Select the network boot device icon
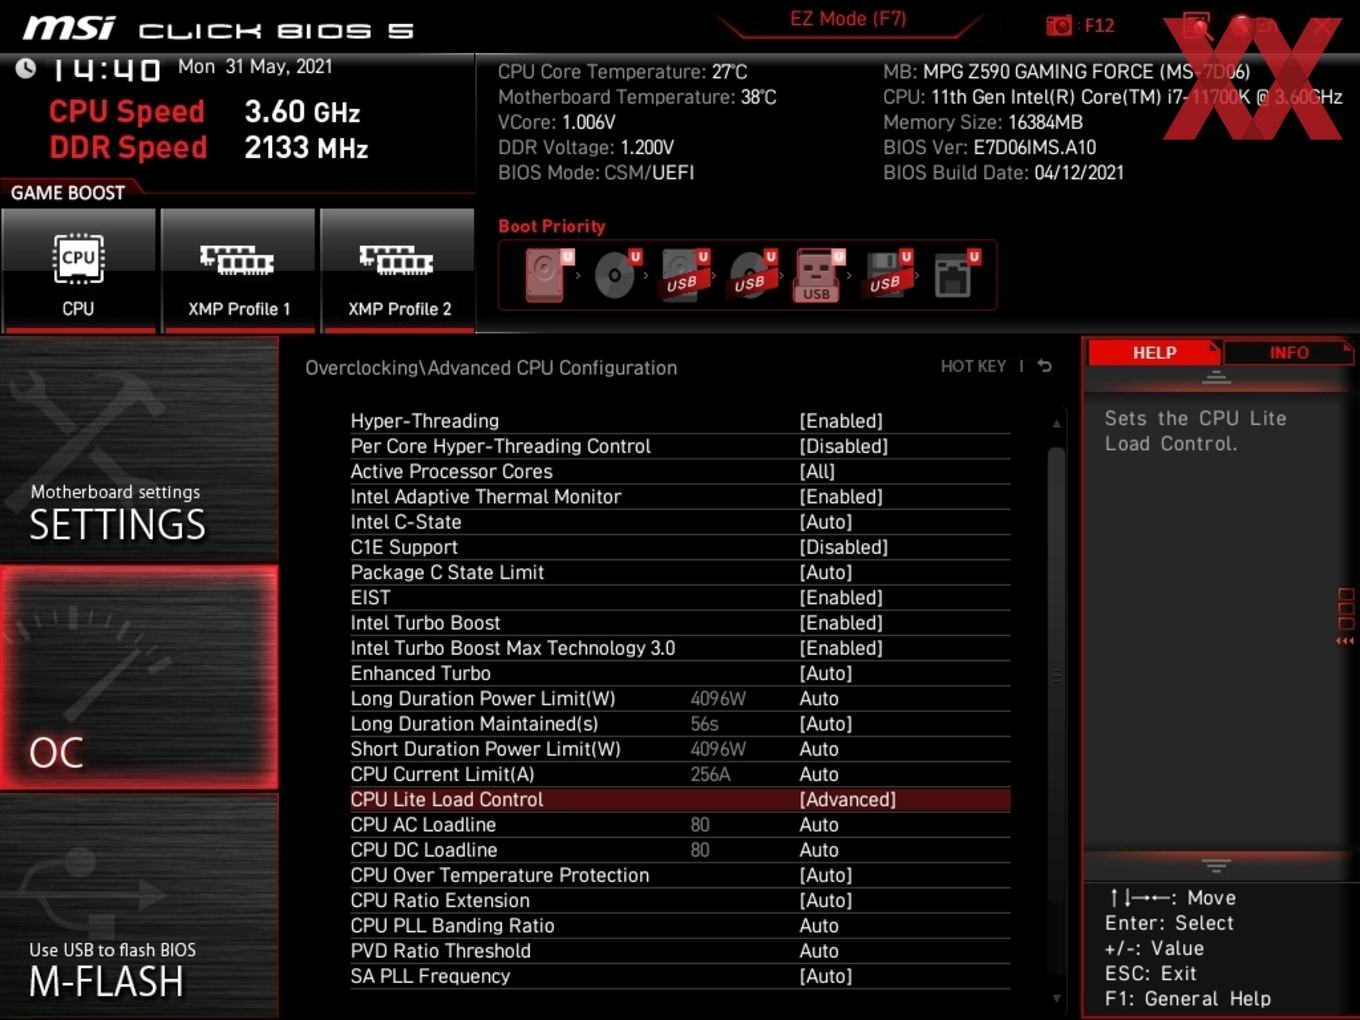The width and height of the screenshot is (1360, 1020). 956,275
